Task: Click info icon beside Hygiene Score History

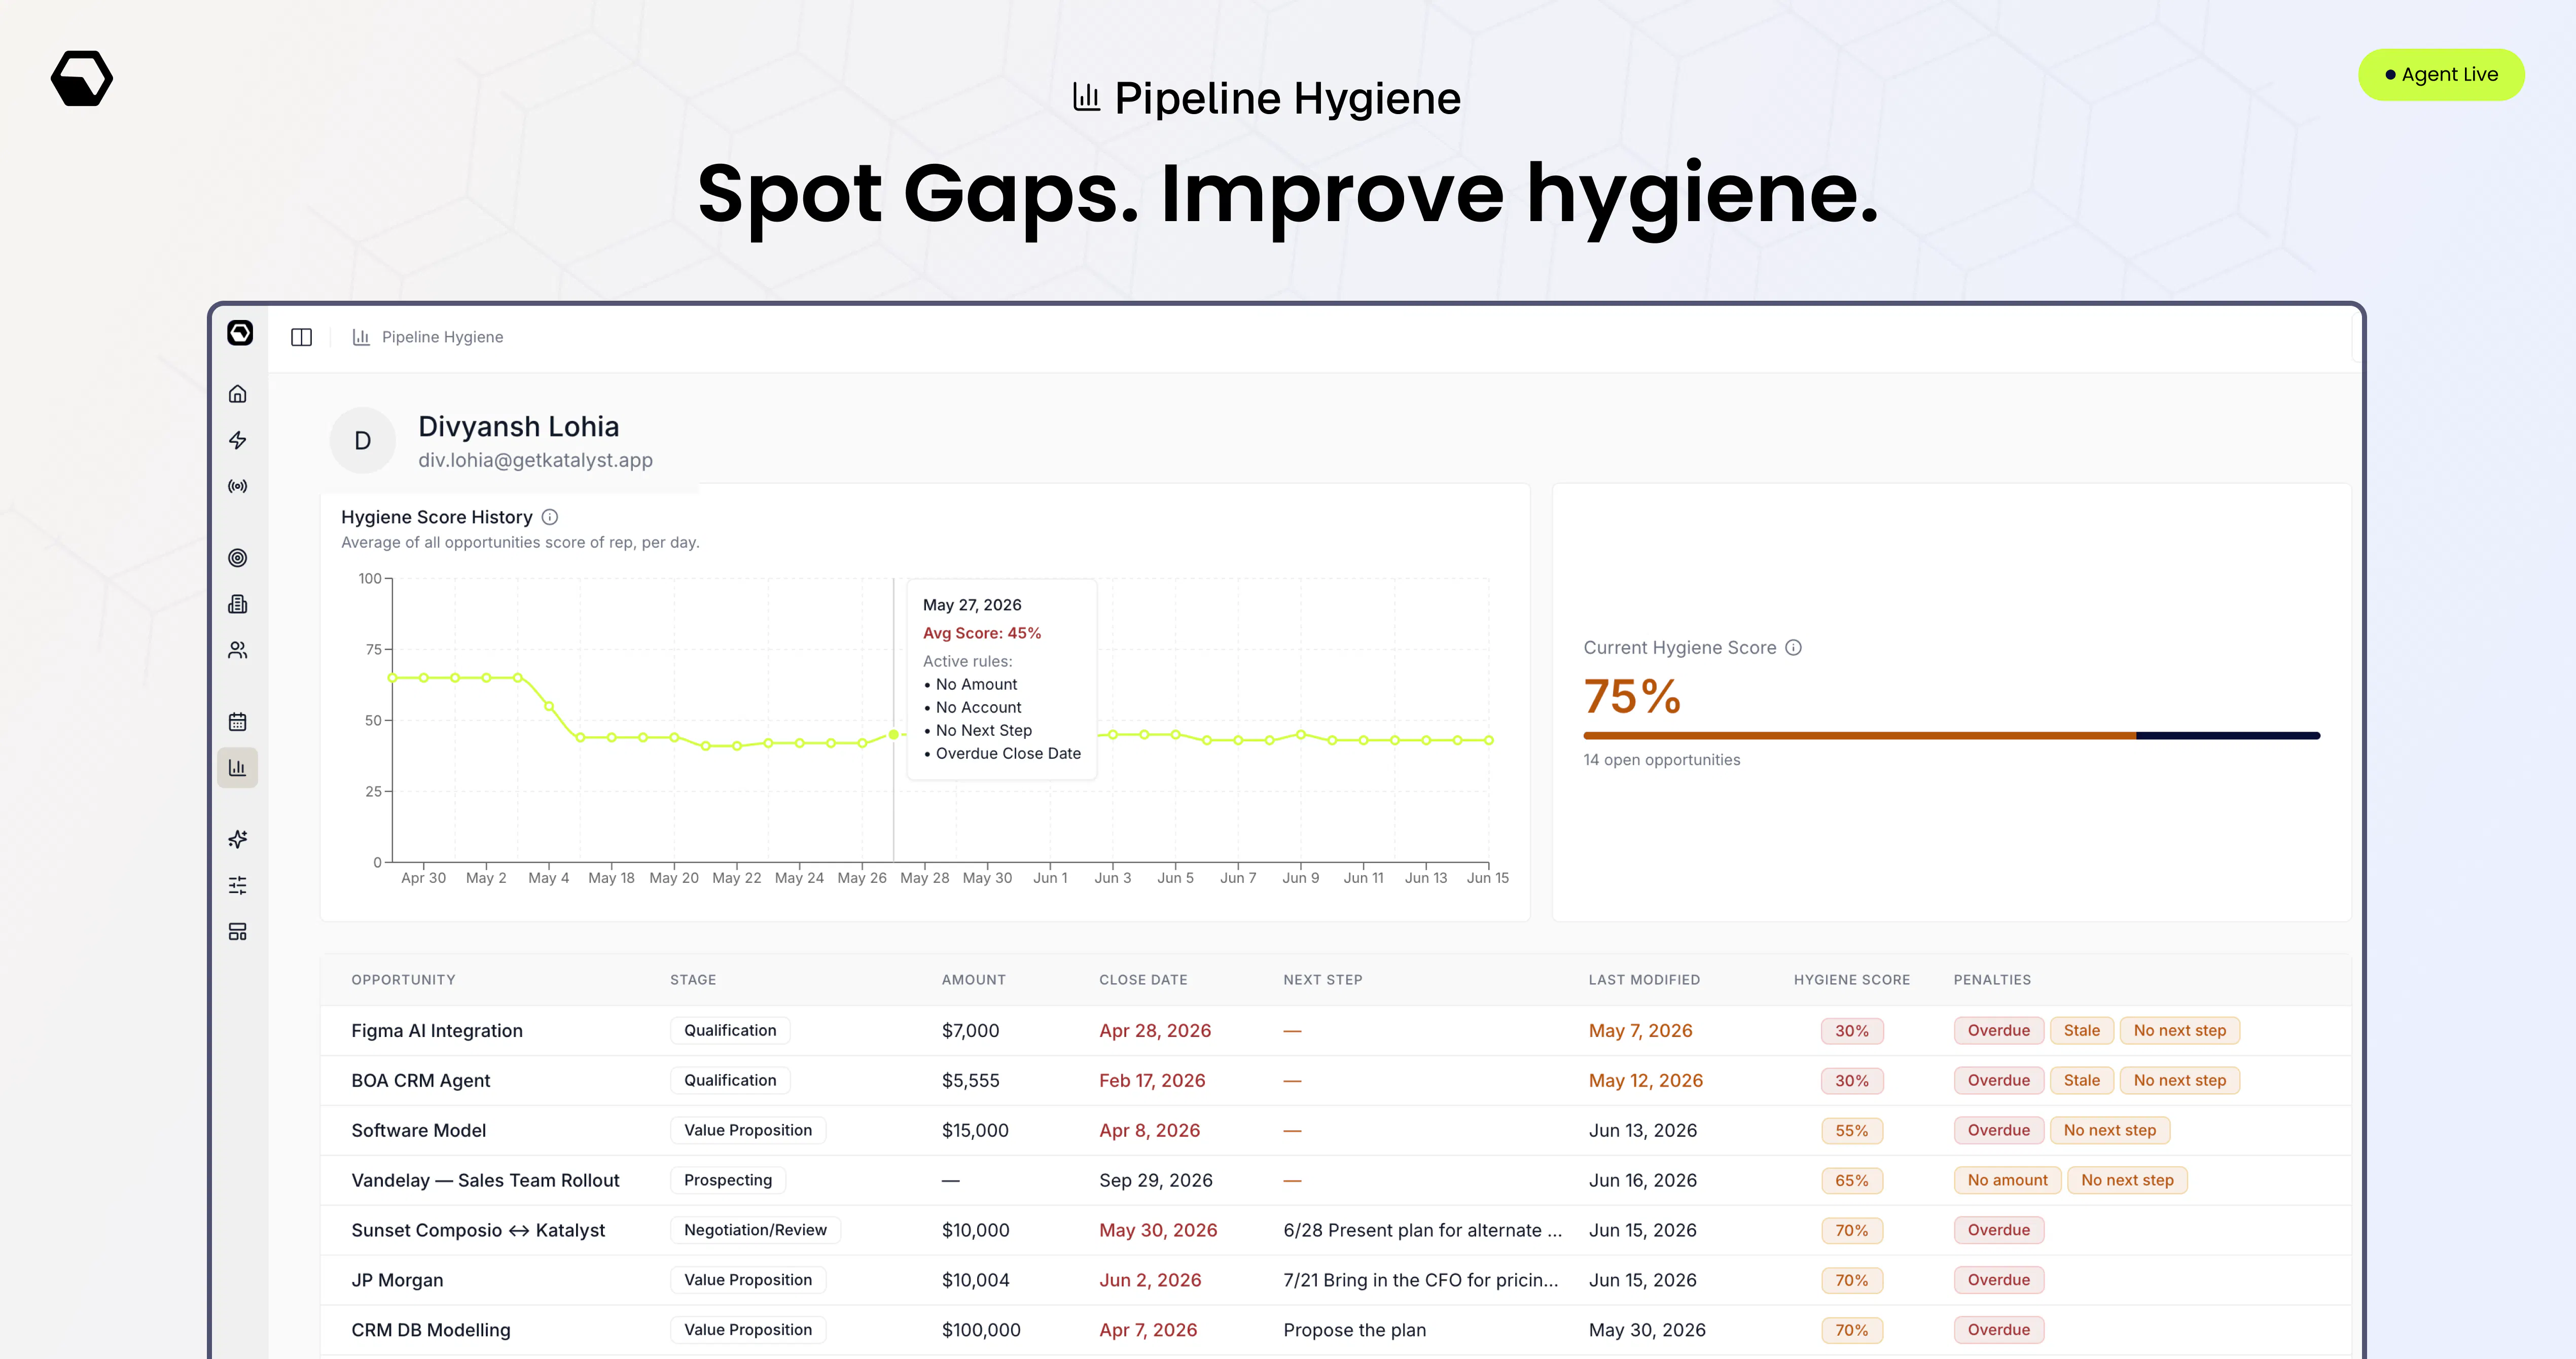Action: point(550,517)
